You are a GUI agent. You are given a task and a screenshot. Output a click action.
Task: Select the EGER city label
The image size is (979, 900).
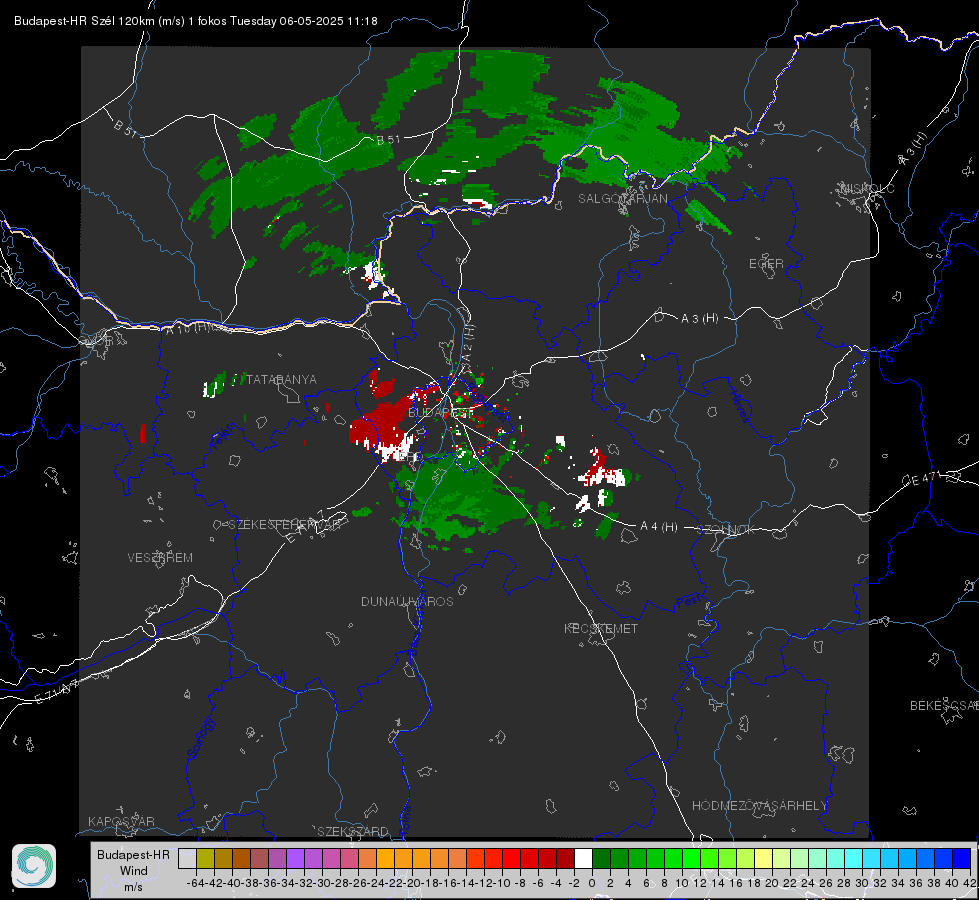pos(766,264)
